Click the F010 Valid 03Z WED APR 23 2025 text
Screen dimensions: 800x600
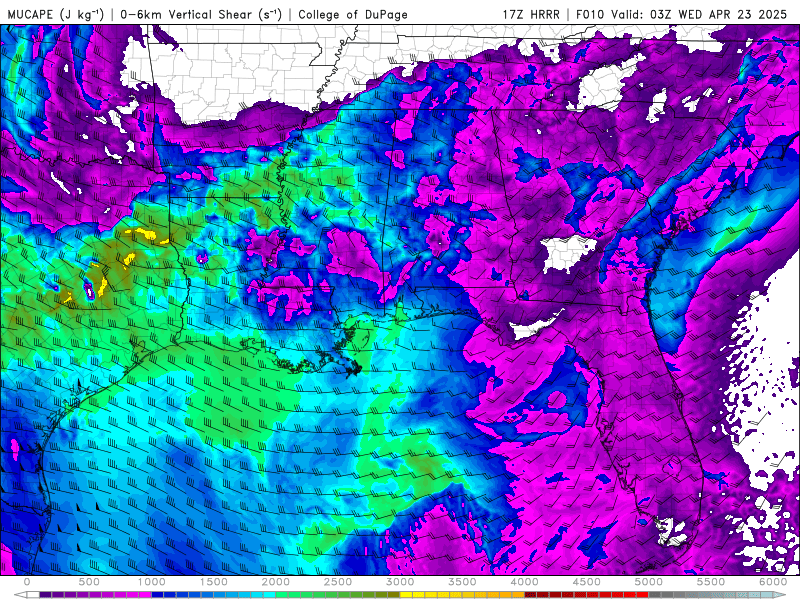click(x=682, y=14)
